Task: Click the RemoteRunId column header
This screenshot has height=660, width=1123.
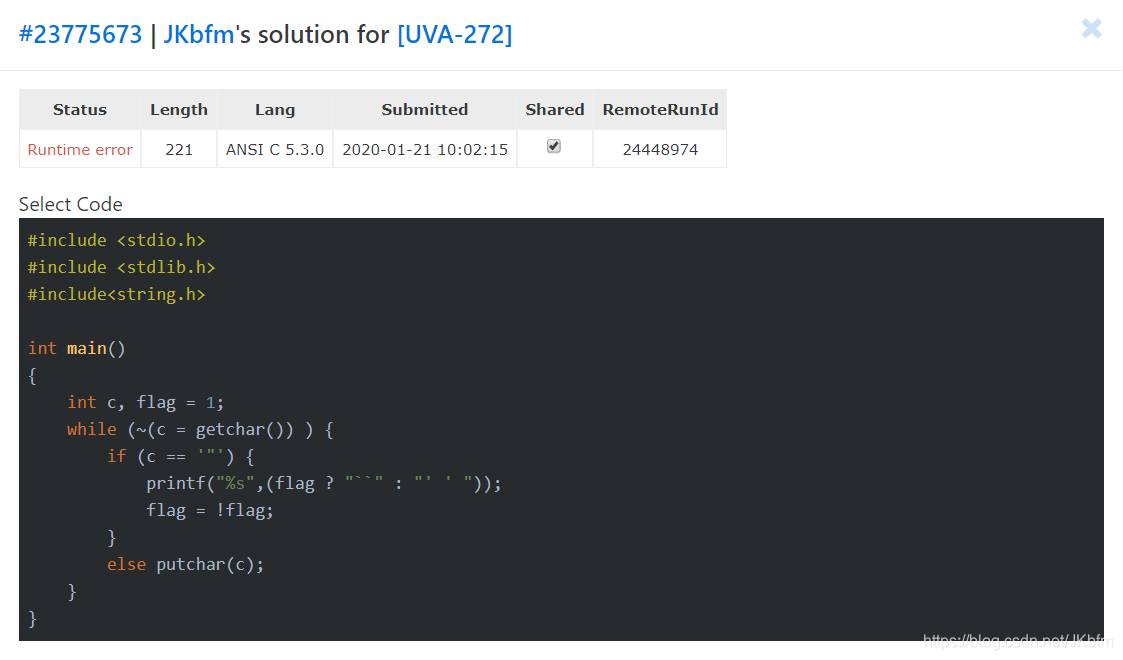Action: click(x=660, y=110)
